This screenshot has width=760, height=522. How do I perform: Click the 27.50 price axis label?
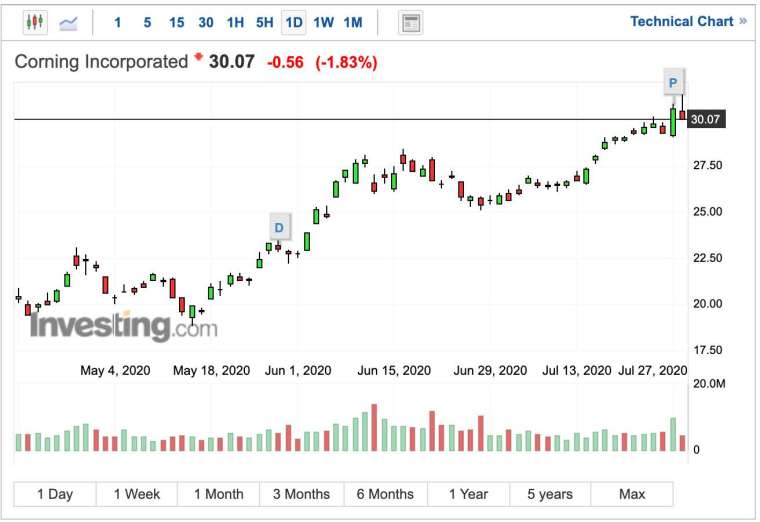coord(708,165)
